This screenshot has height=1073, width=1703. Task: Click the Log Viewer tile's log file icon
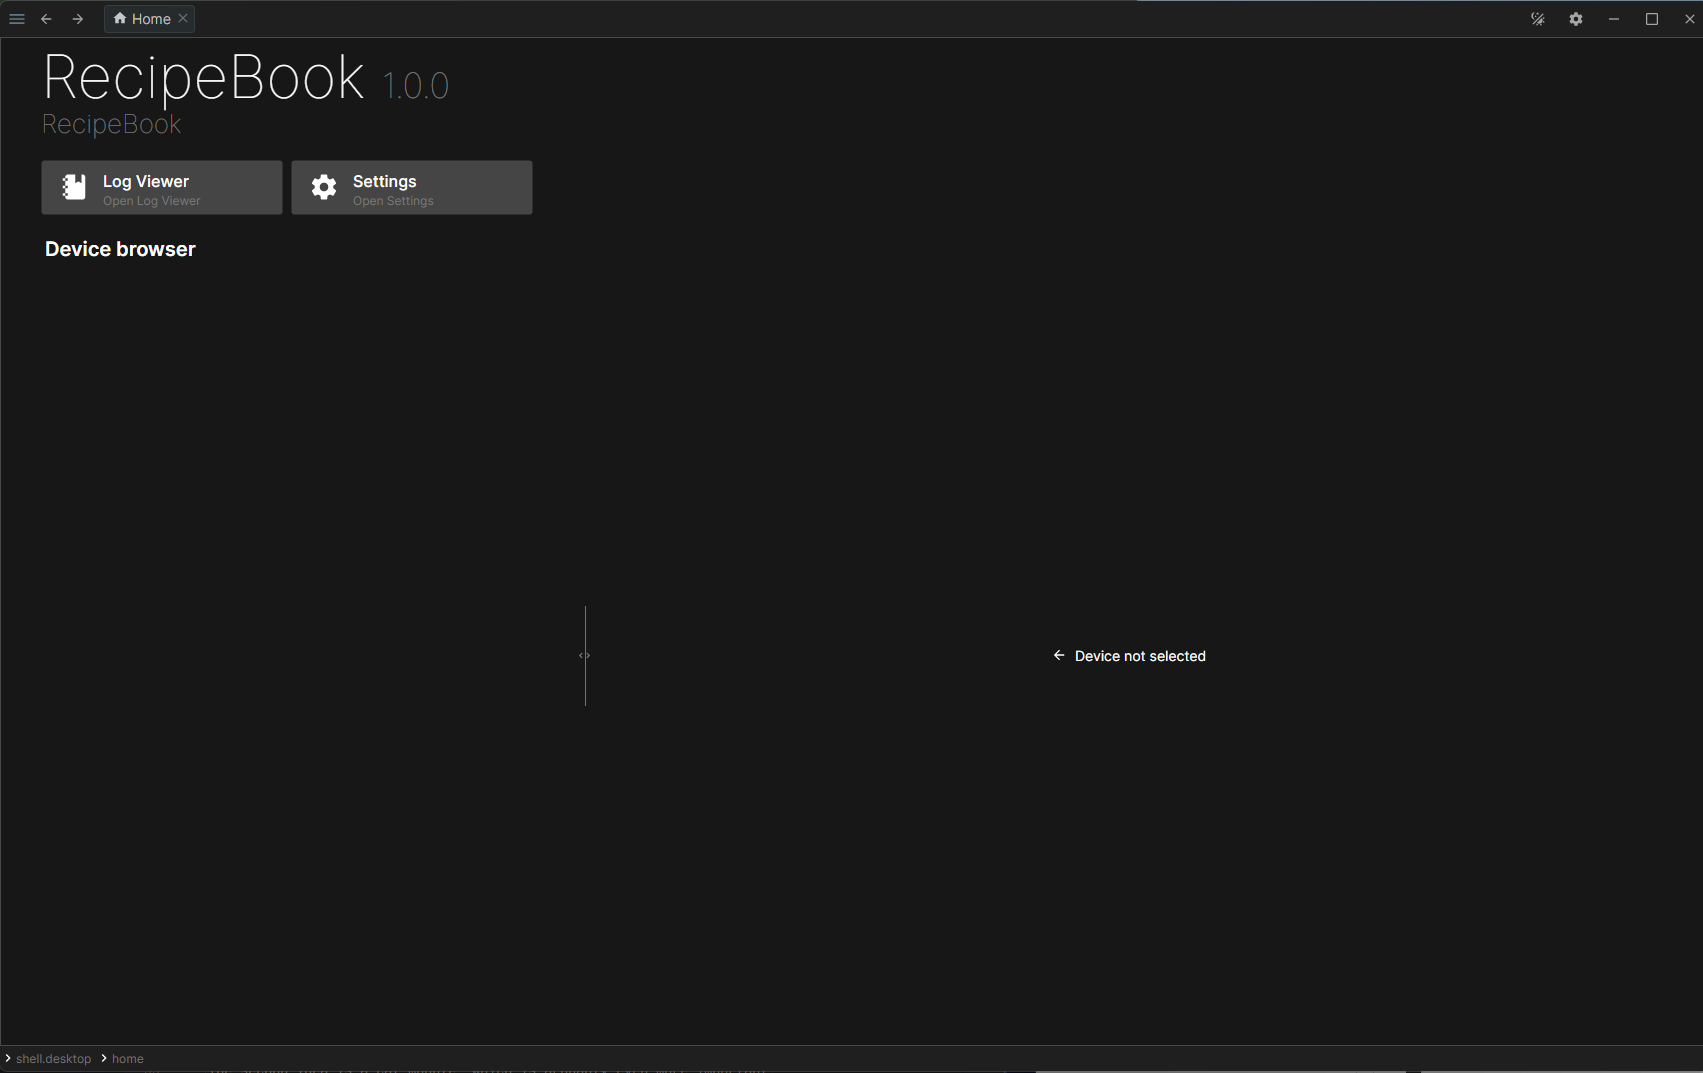74,187
